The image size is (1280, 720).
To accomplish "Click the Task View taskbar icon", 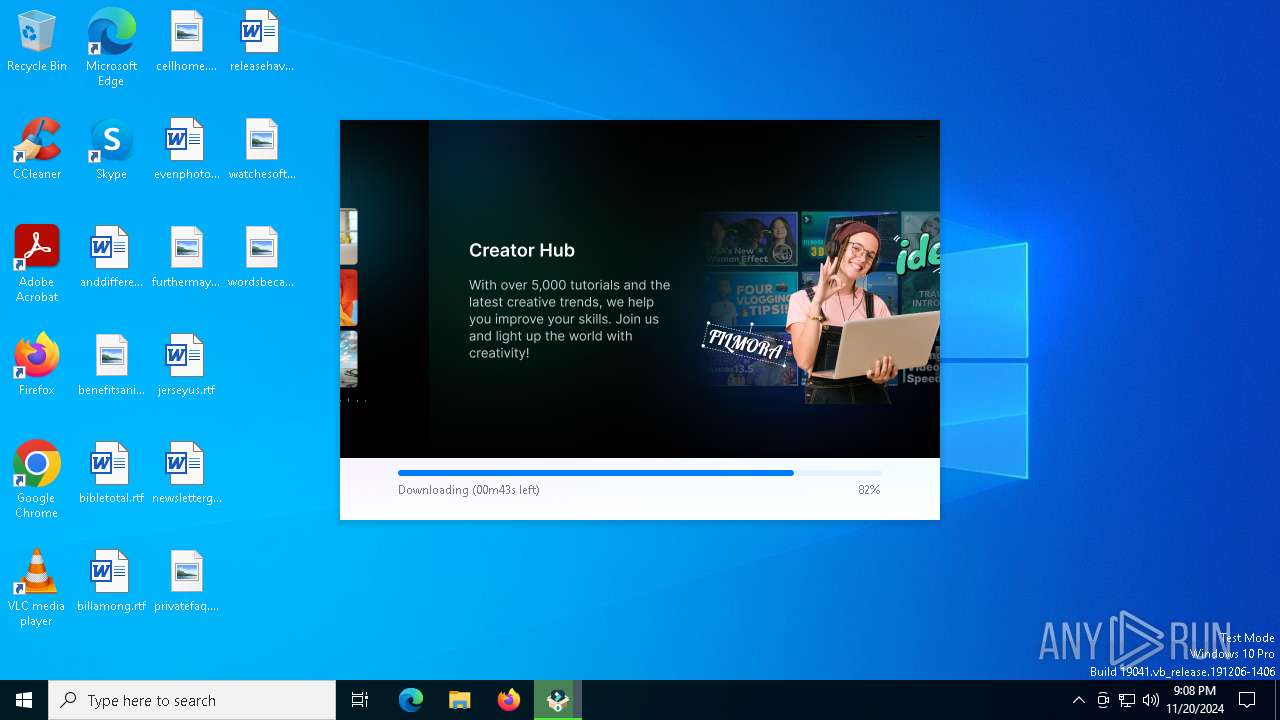I will 360,700.
